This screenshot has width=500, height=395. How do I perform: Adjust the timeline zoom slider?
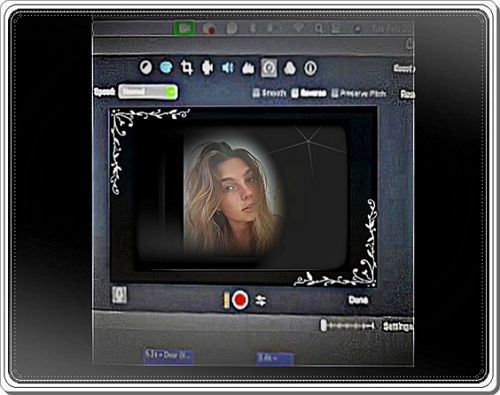[347, 325]
